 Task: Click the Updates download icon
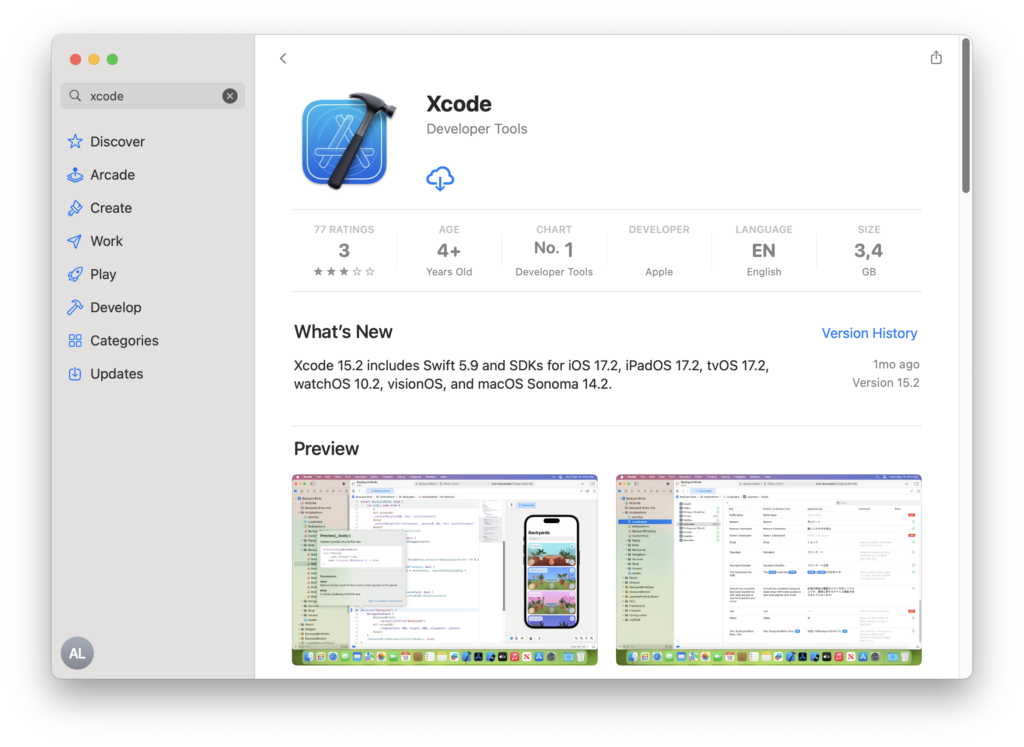click(x=75, y=374)
